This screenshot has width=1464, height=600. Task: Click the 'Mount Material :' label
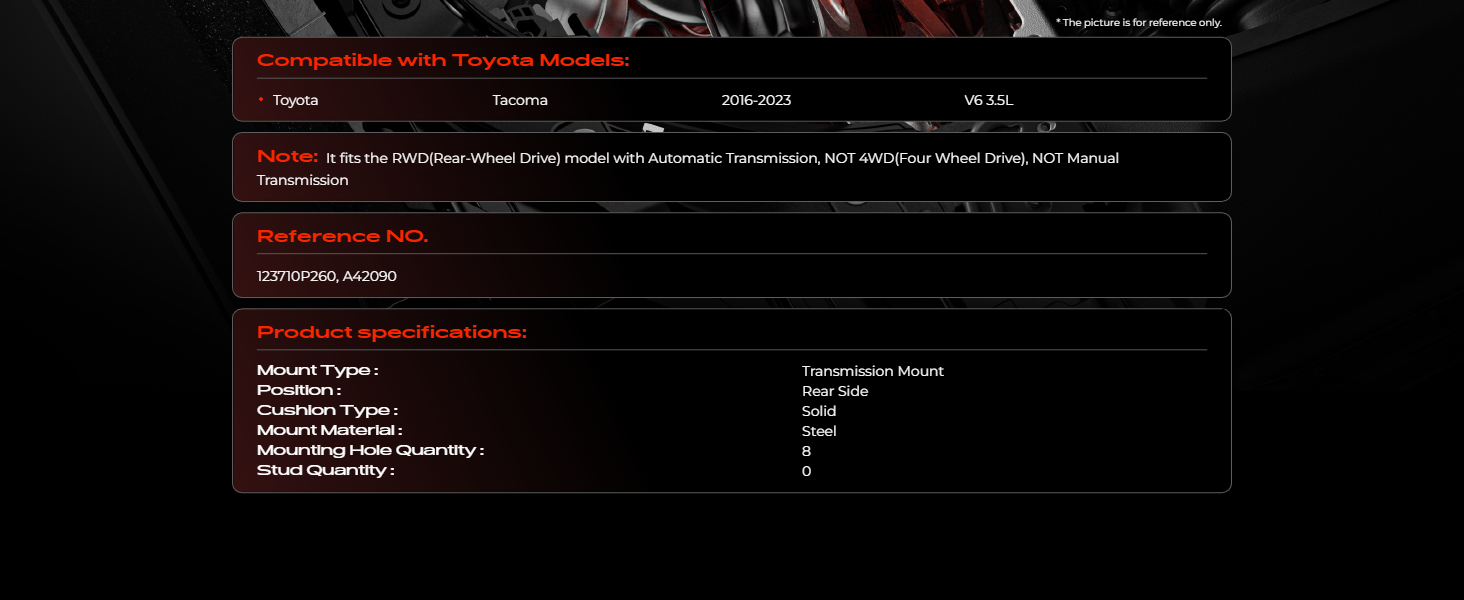[329, 430]
